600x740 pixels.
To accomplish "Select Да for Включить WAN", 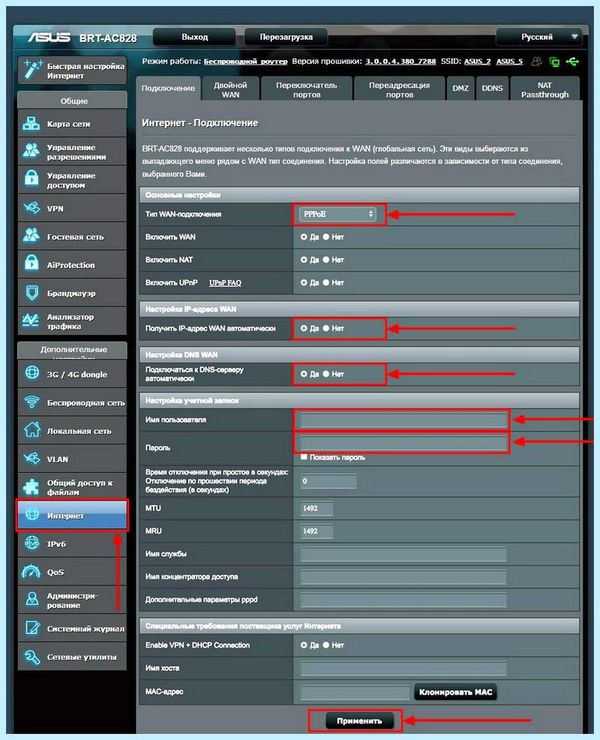I will click(304, 237).
